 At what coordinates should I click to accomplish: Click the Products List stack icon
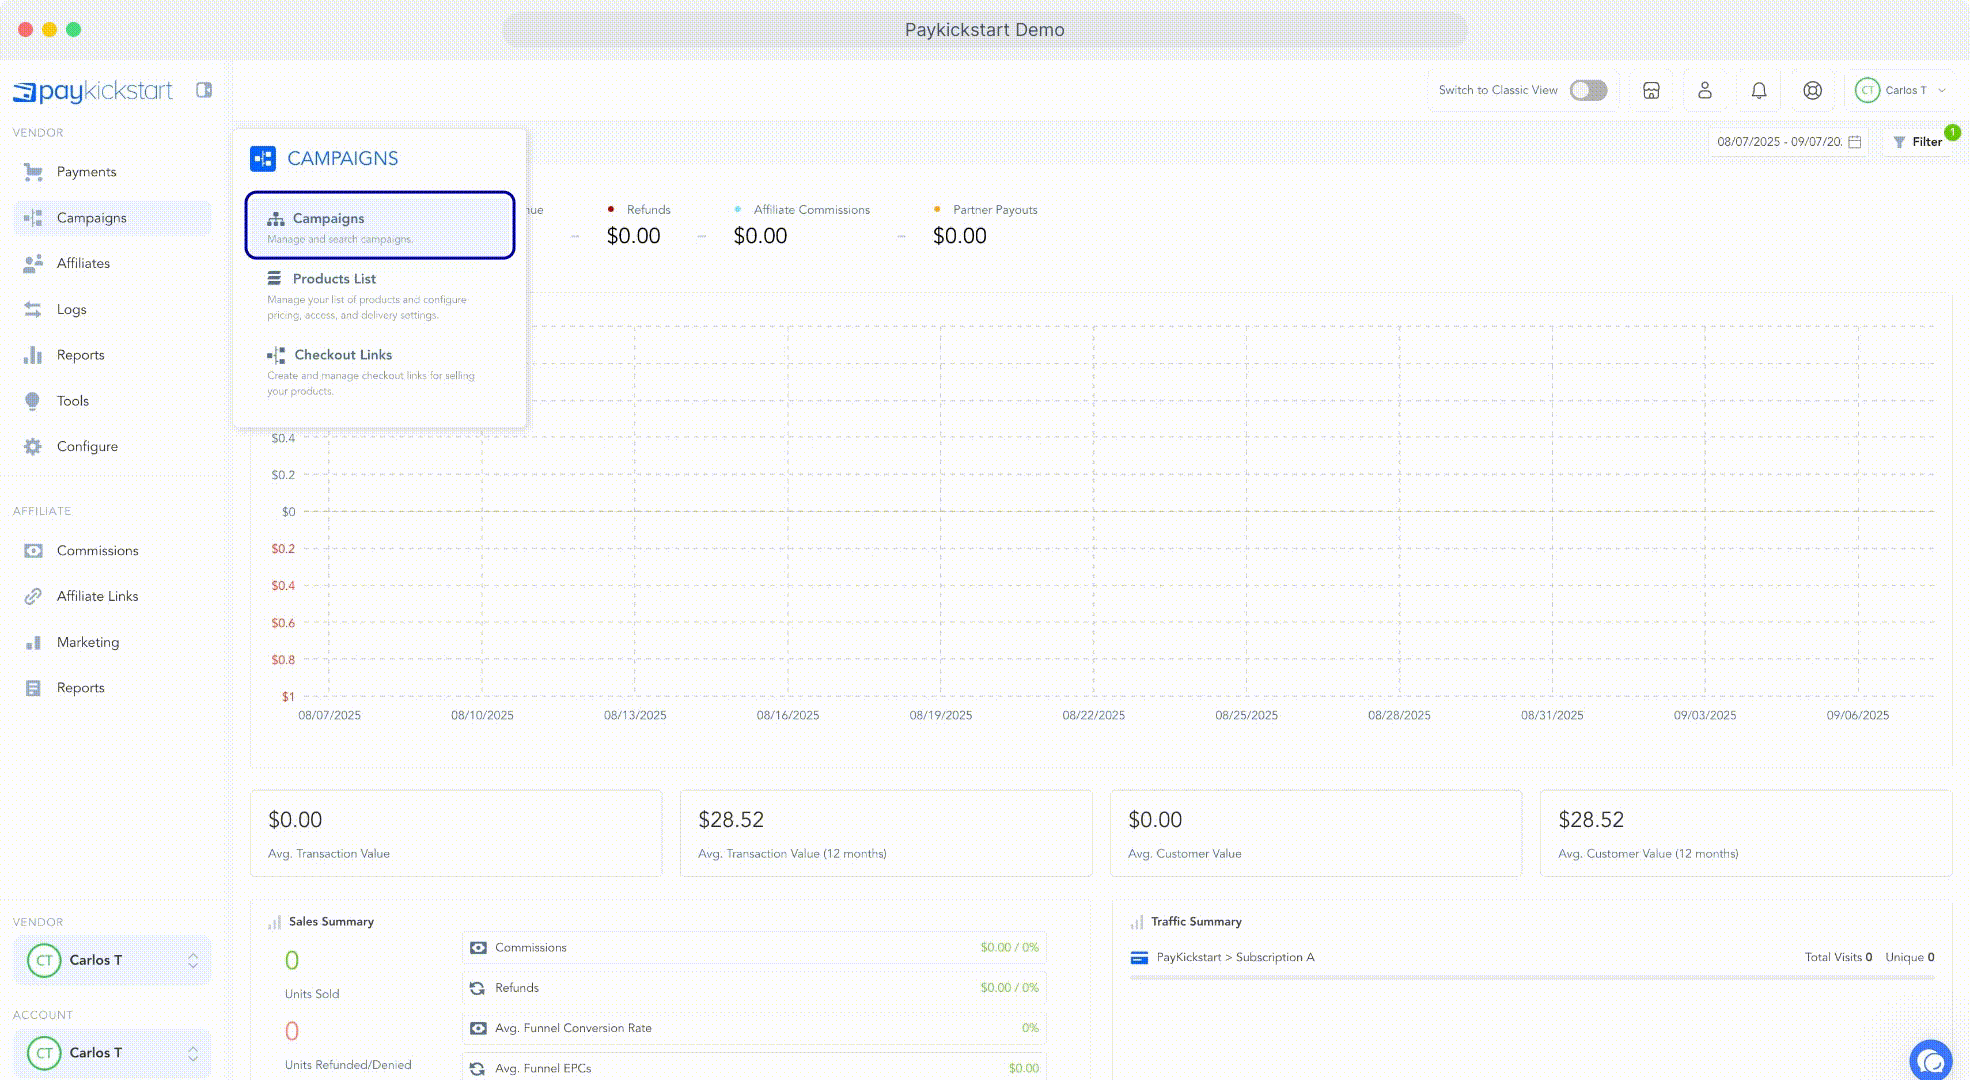(x=274, y=278)
